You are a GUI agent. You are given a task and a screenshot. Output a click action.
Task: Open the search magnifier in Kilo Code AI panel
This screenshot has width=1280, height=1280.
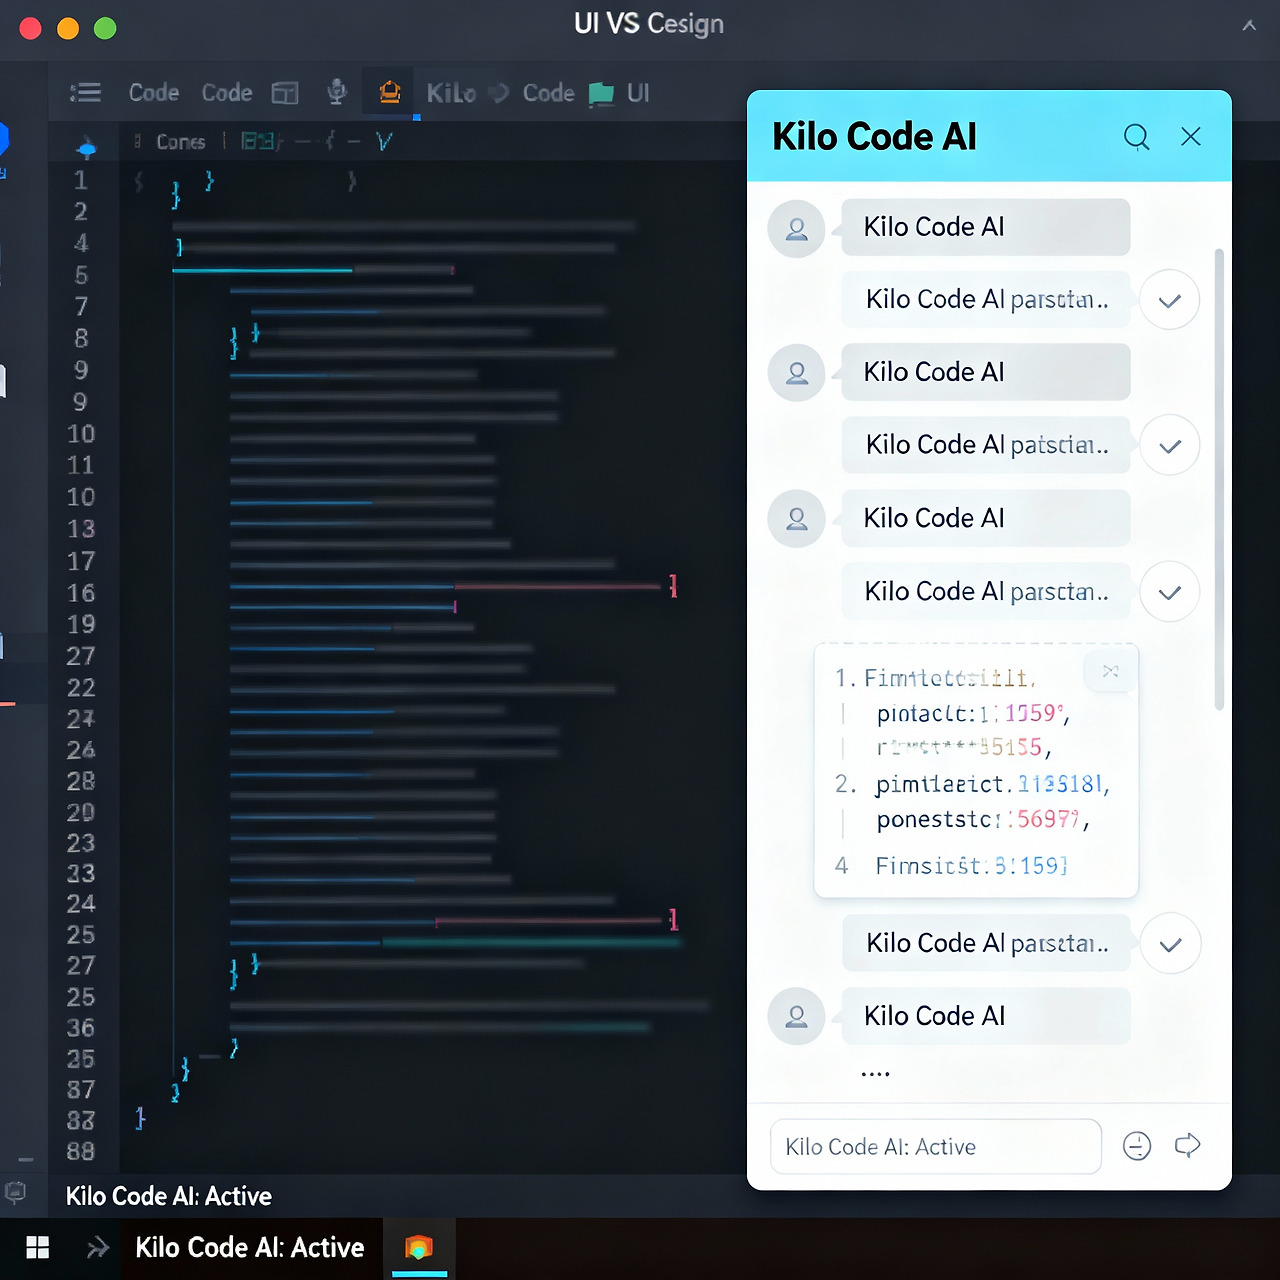click(1136, 137)
